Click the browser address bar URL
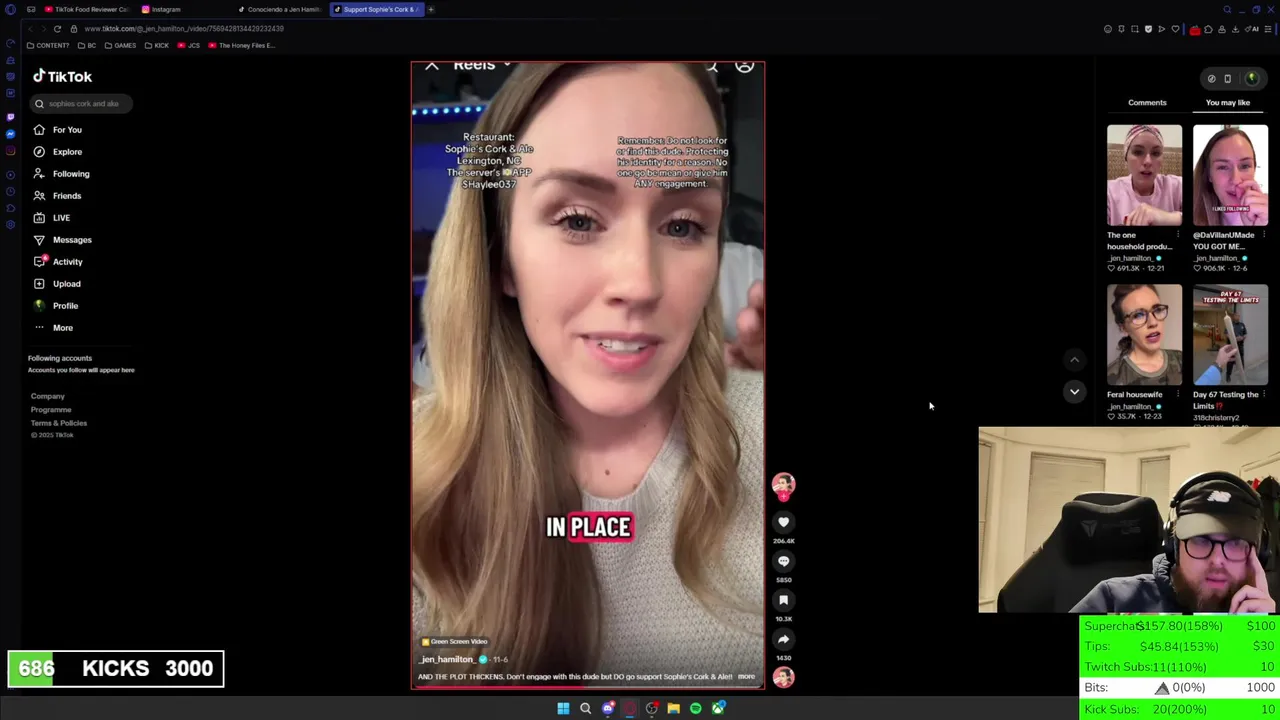 [x=185, y=29]
